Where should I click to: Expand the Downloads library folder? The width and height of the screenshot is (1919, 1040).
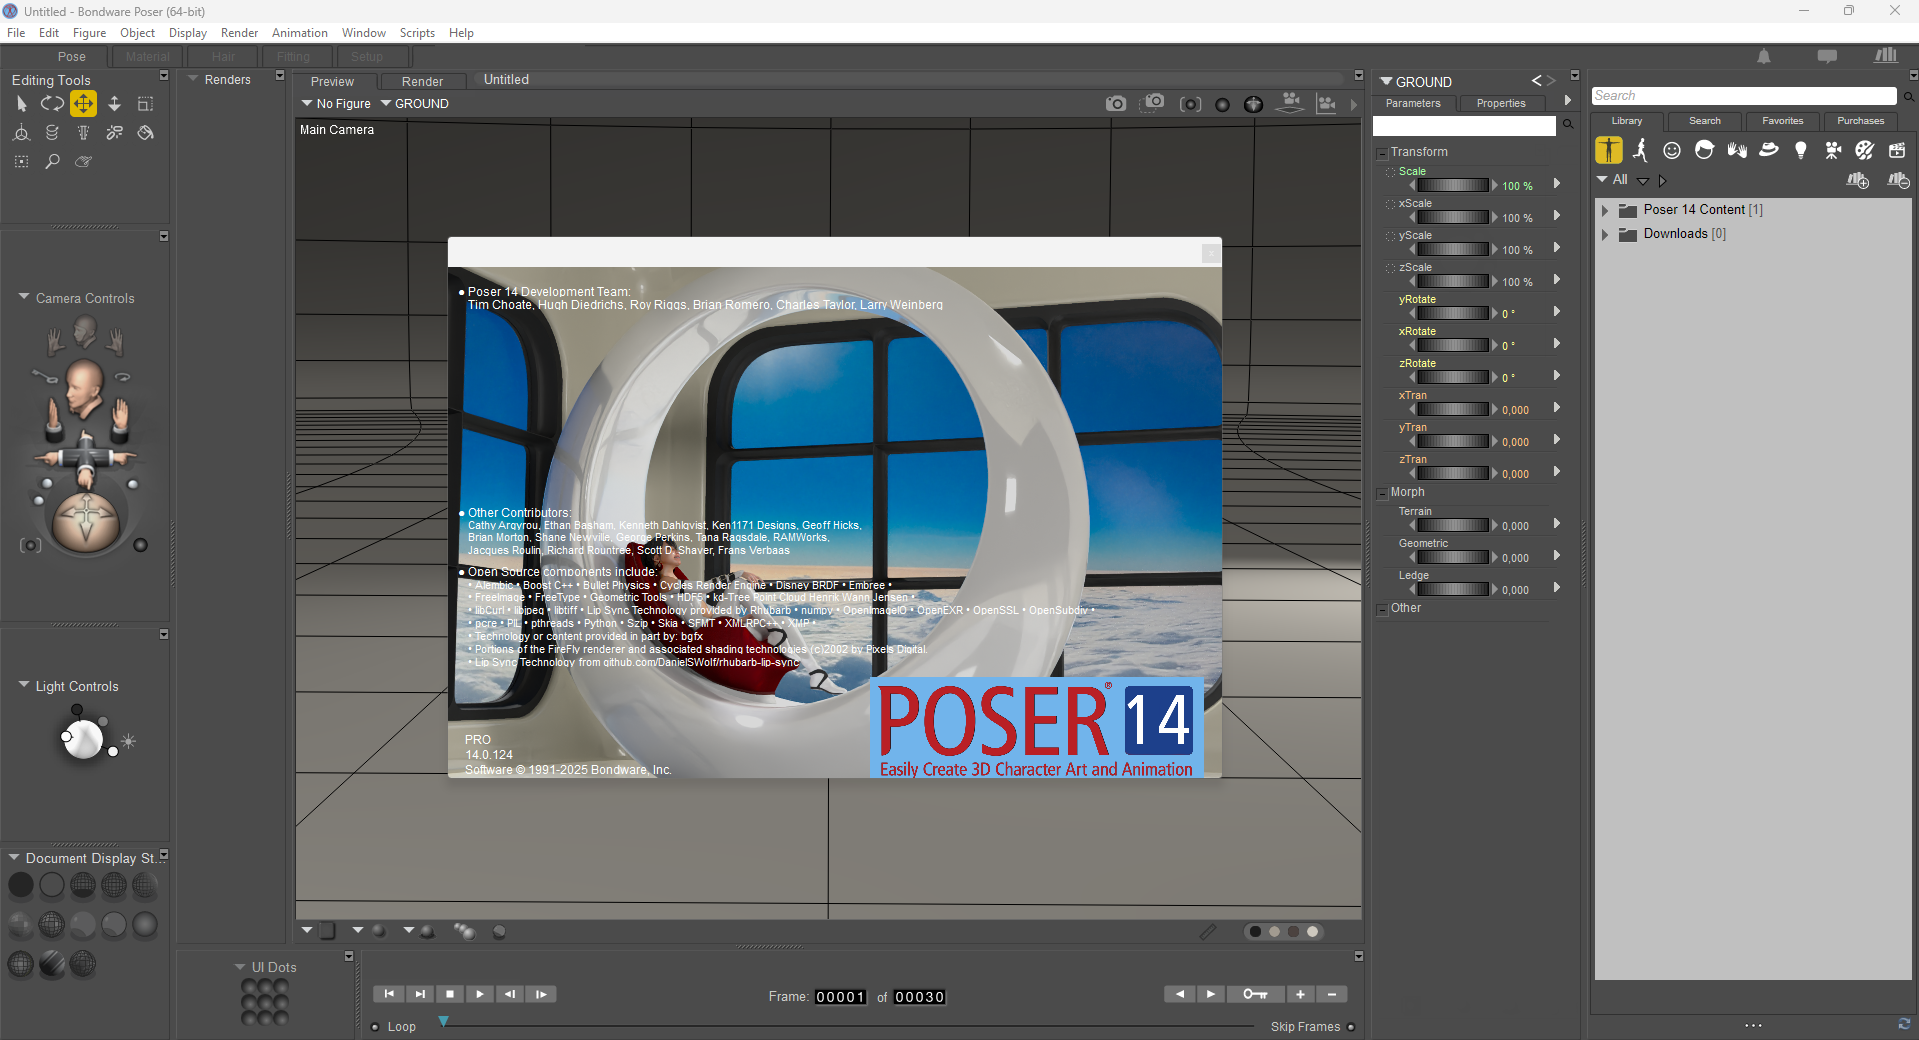point(1605,234)
